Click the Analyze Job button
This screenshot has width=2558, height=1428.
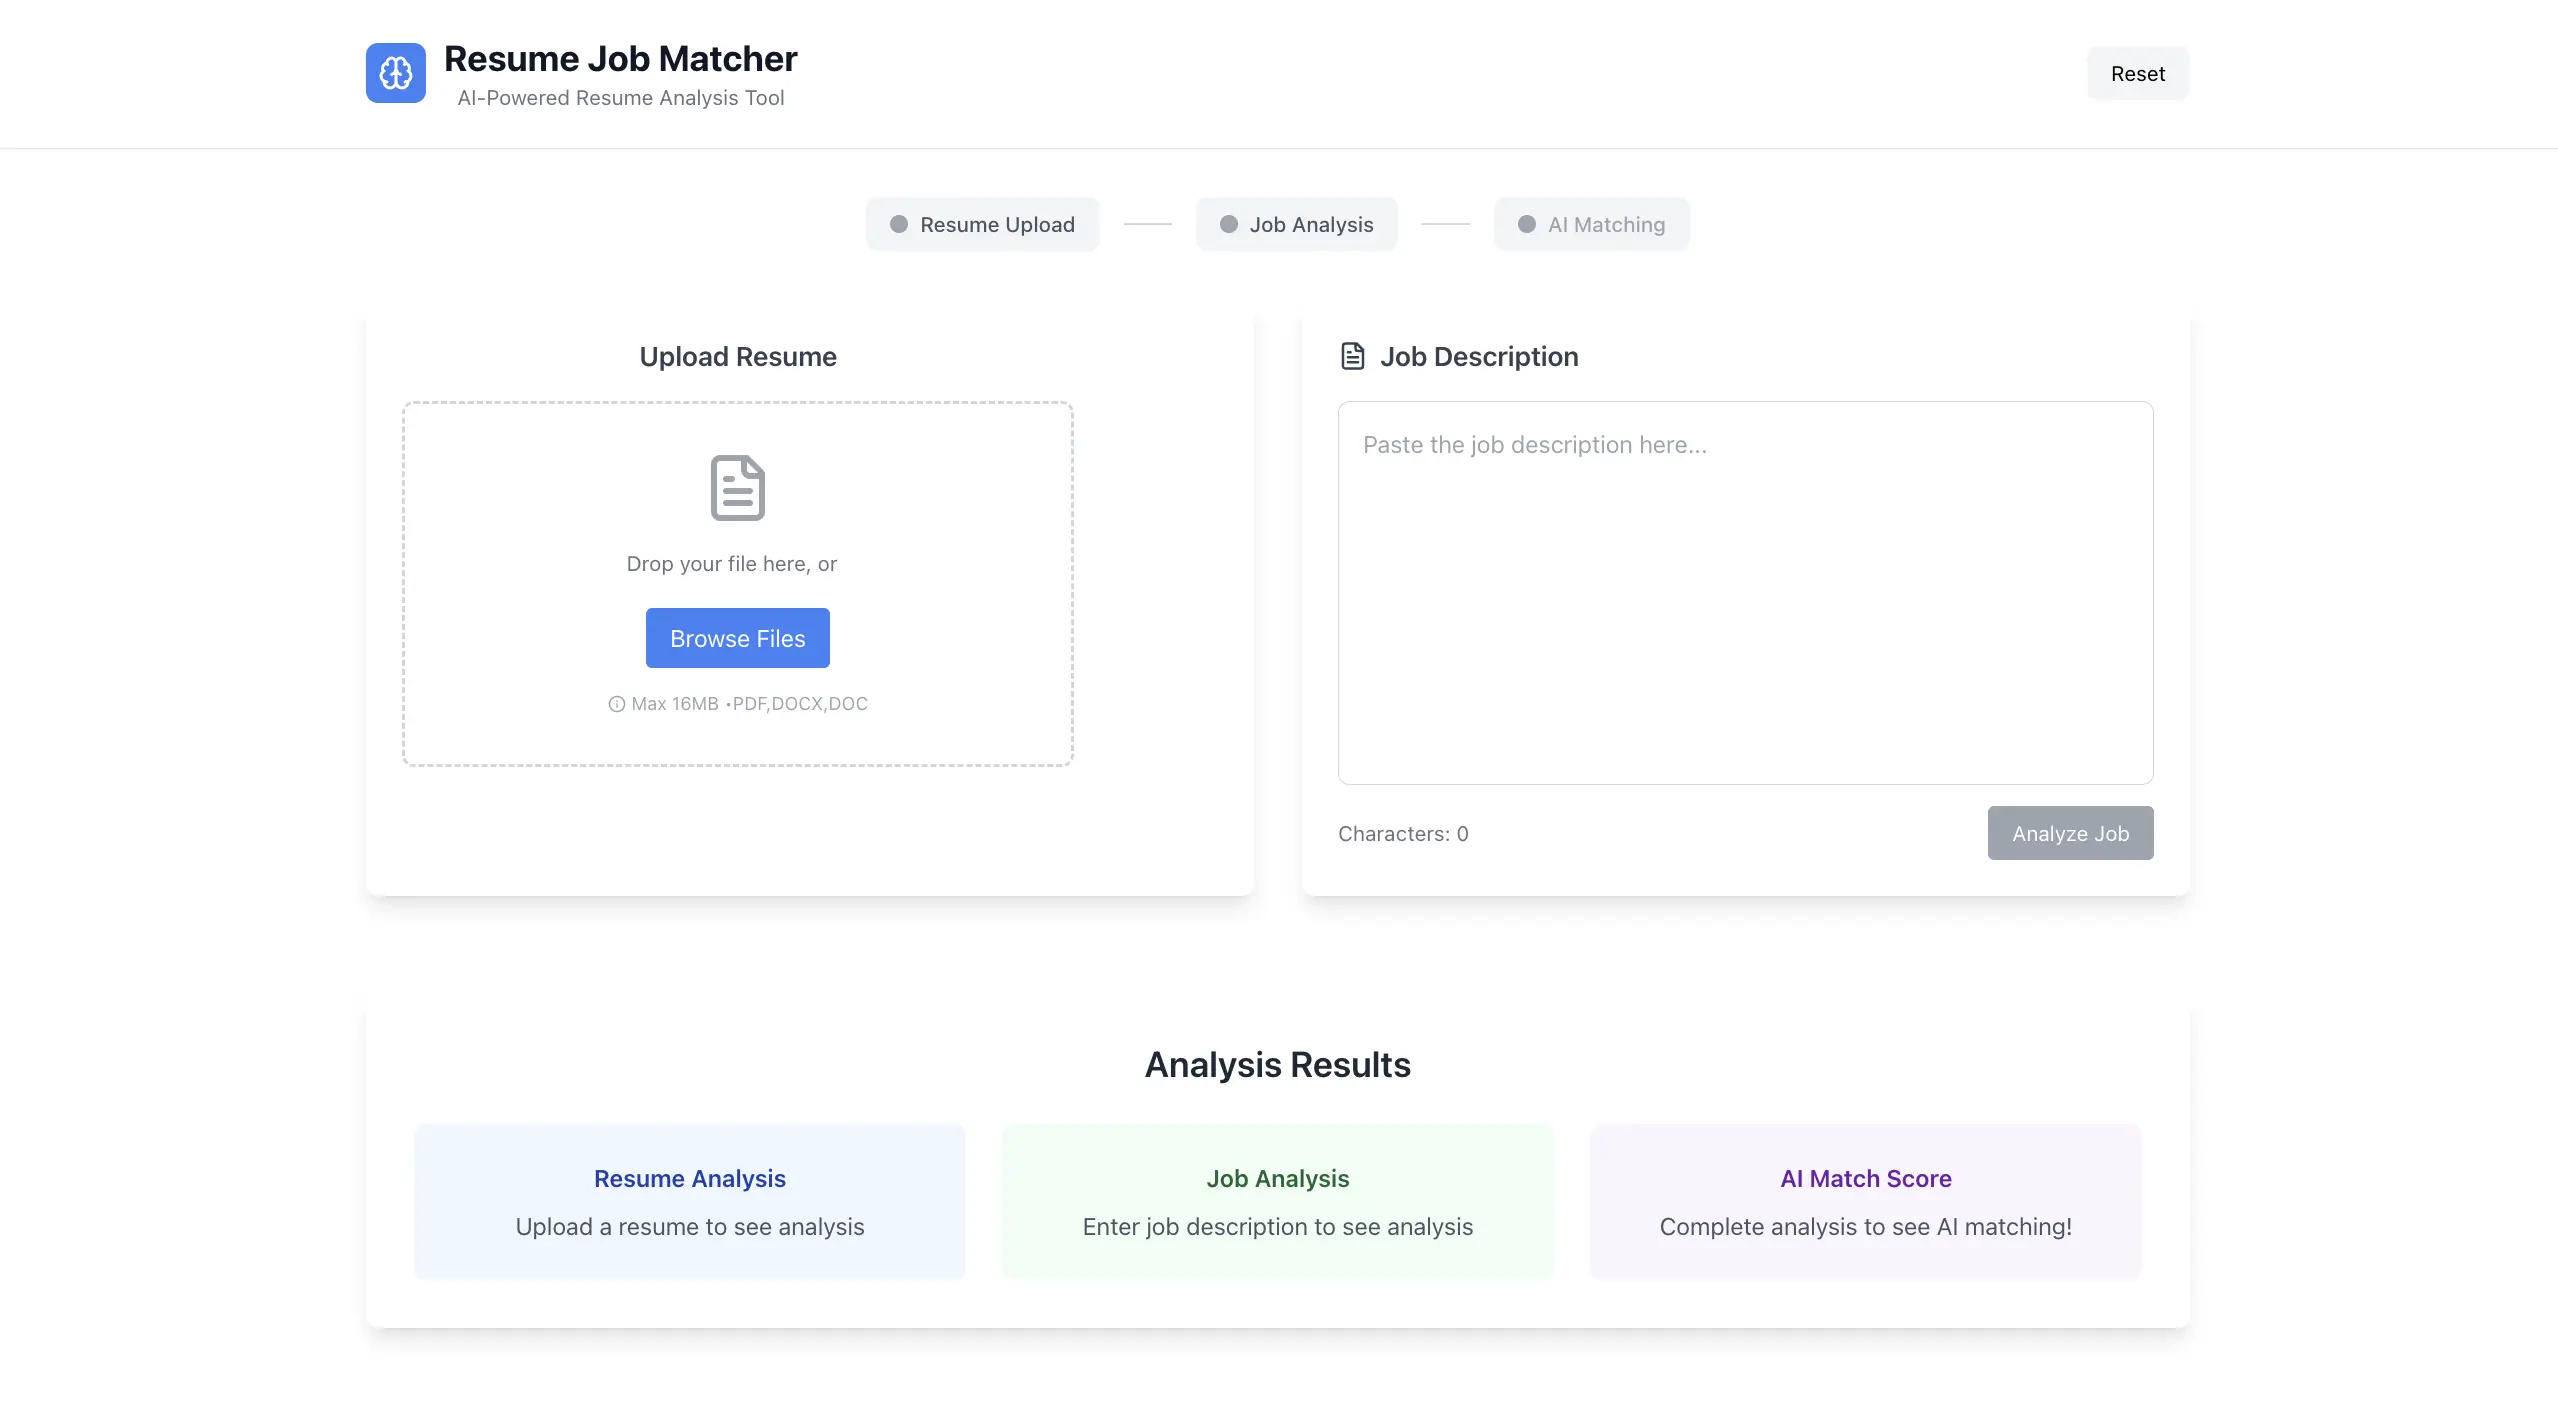tap(2070, 833)
